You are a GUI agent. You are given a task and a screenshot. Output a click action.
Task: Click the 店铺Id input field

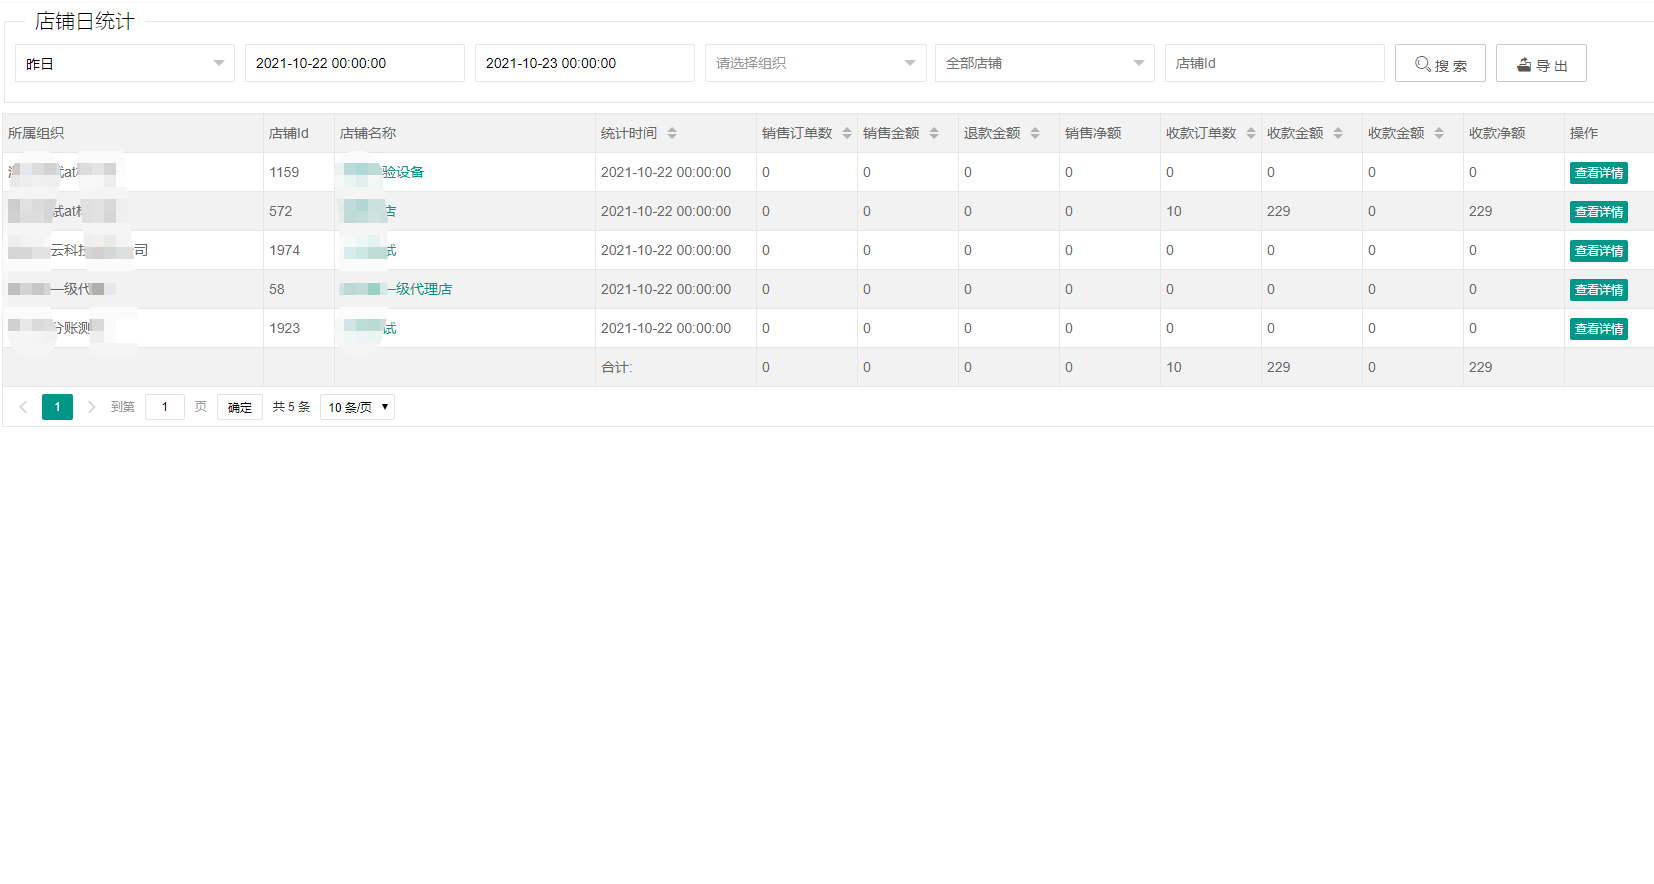[1273, 63]
